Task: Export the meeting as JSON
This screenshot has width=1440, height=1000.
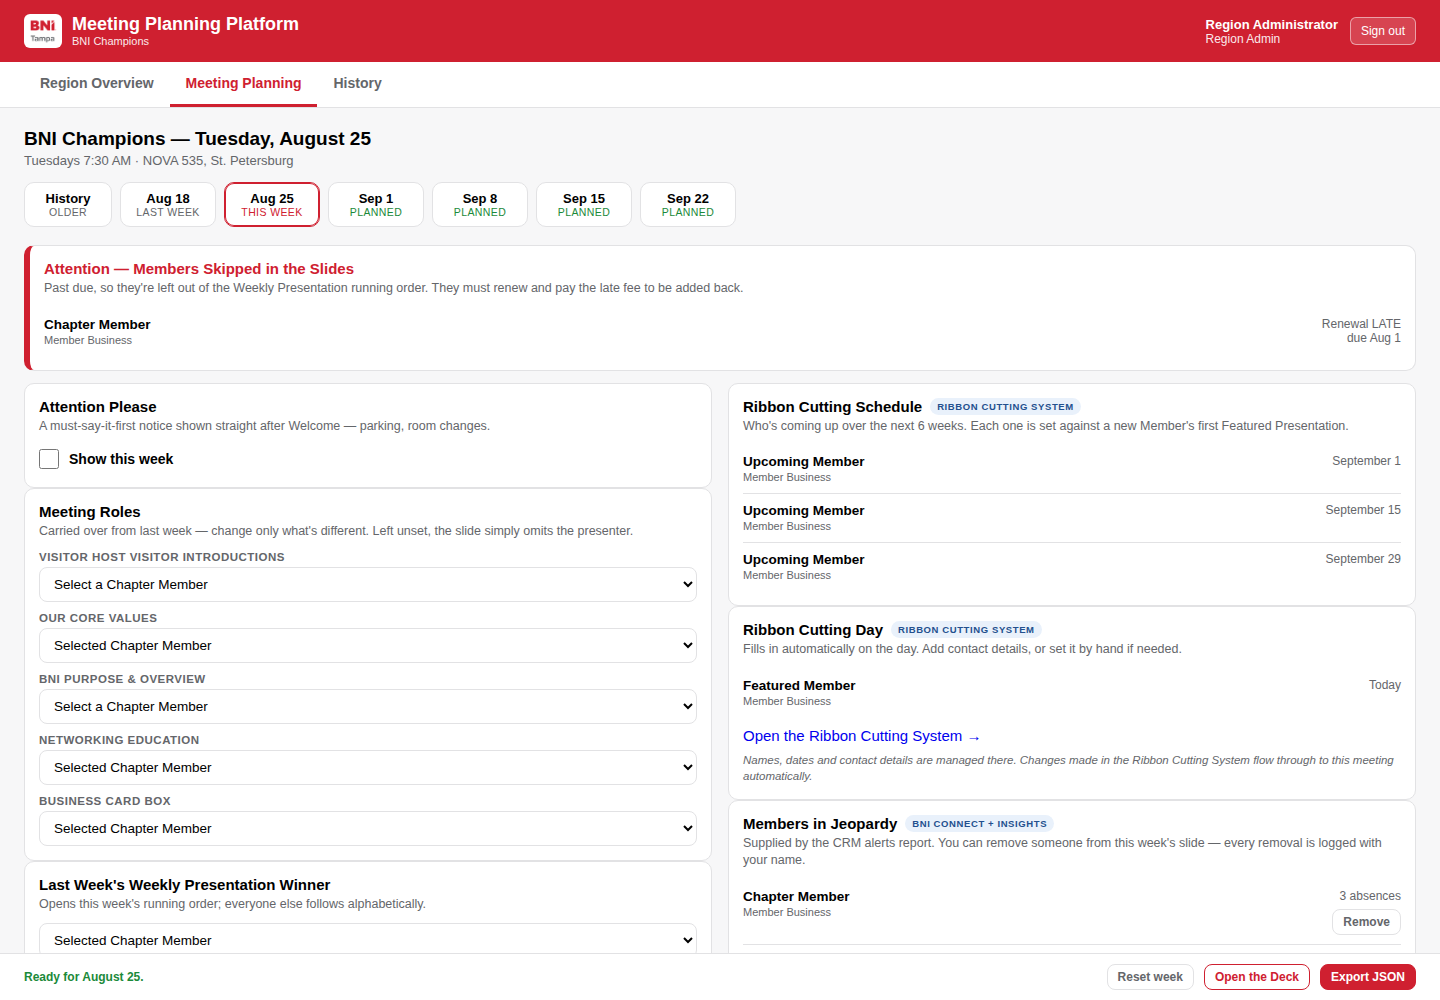Action: (1368, 977)
